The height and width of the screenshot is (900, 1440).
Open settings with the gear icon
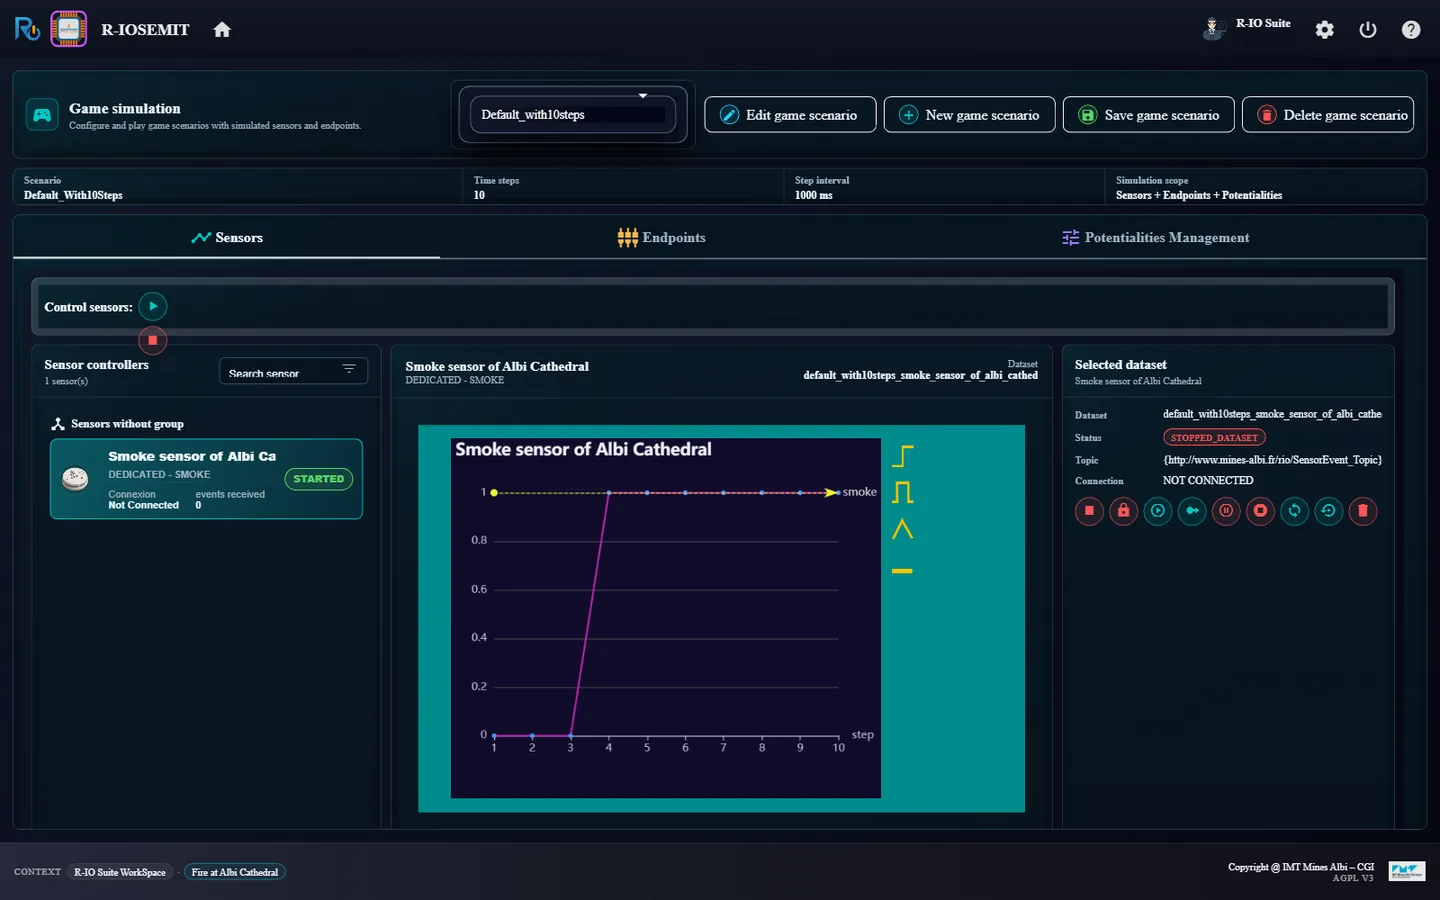(x=1325, y=30)
